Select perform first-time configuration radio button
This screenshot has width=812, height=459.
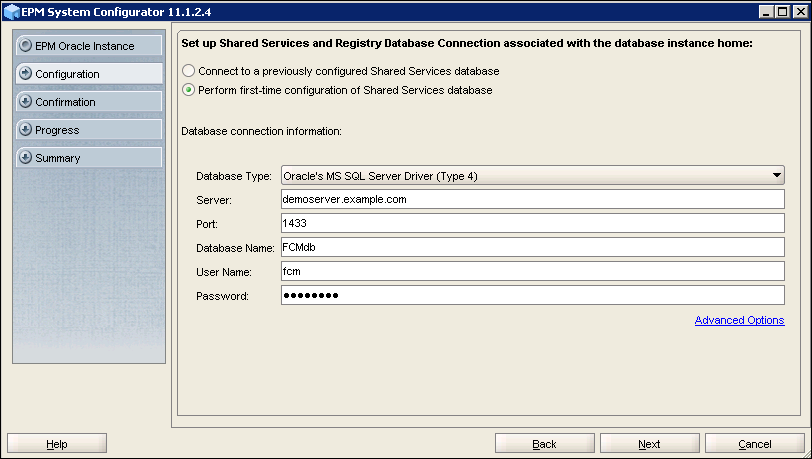189,90
